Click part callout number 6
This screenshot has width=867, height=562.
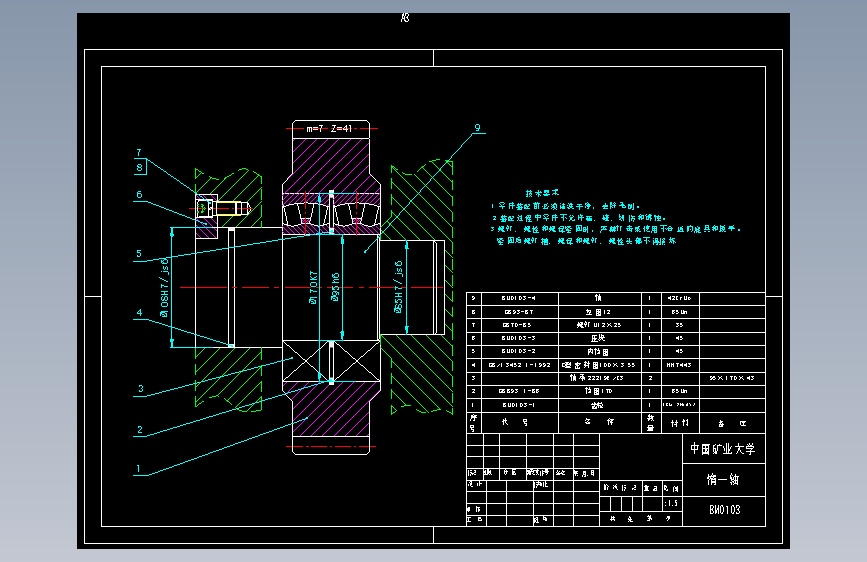[139, 195]
